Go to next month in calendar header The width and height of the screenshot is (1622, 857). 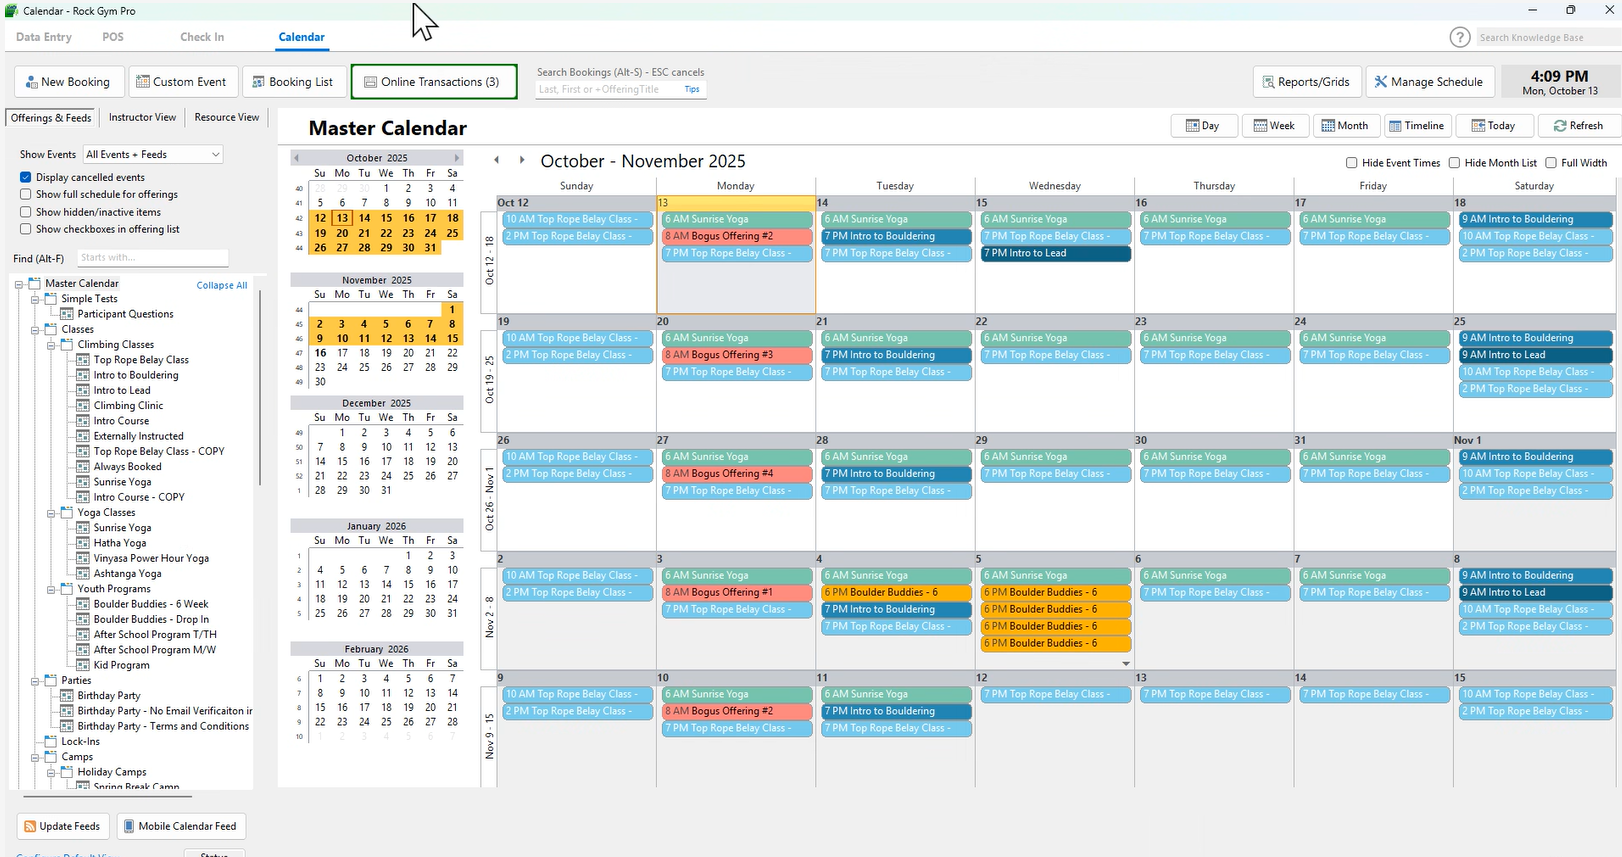coord(521,160)
